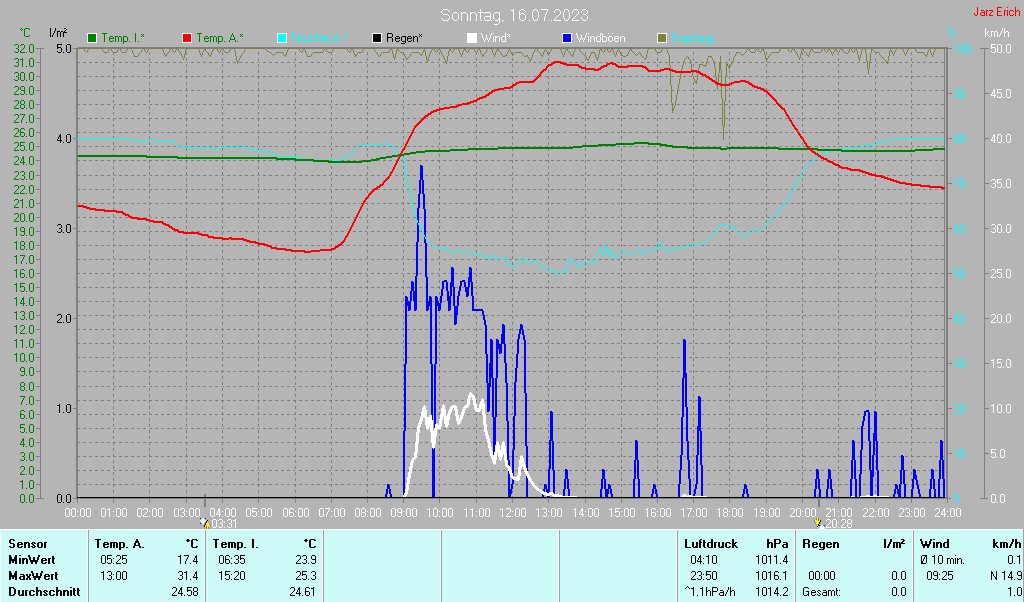Click the '09:00' time axis label
Image resolution: width=1024 pixels, height=602 pixels.
(x=404, y=513)
